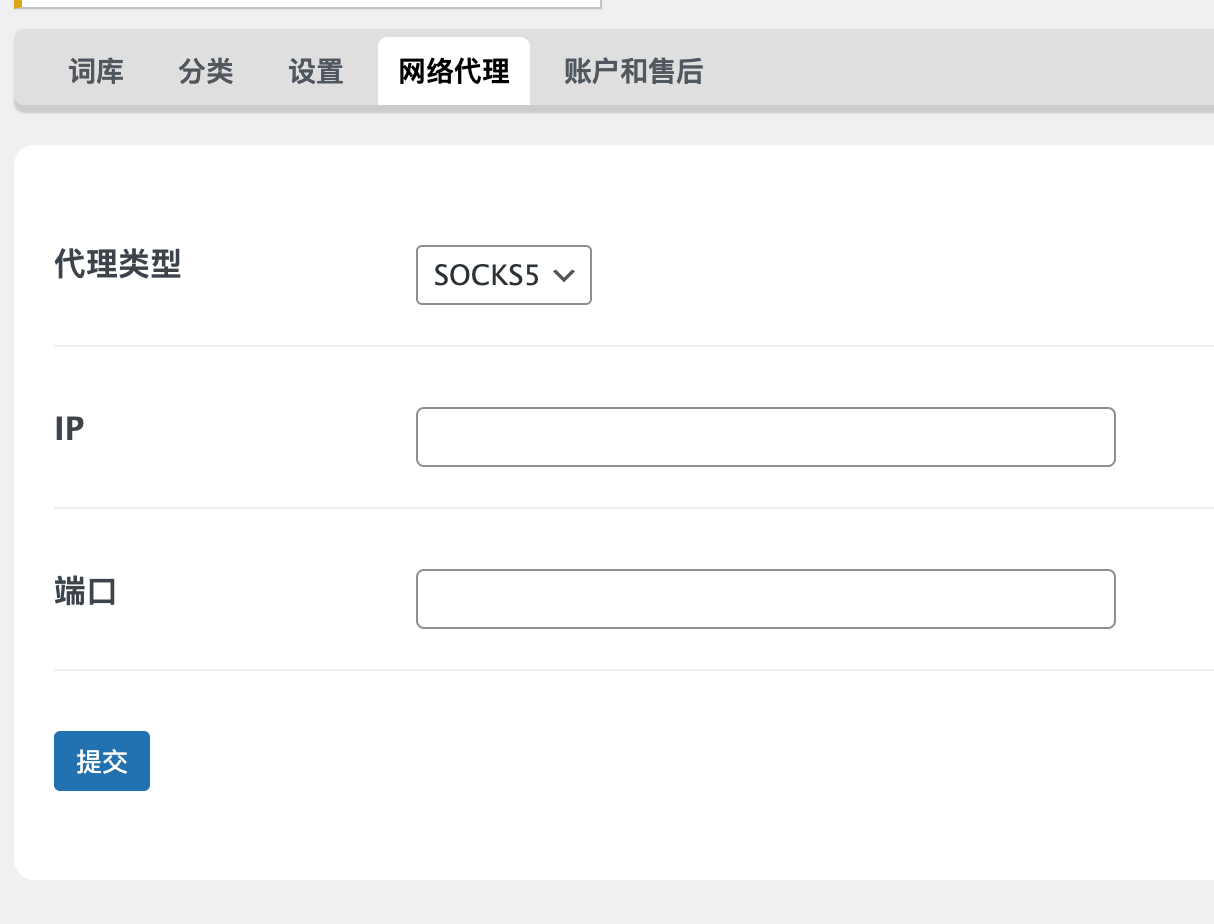The height and width of the screenshot is (924, 1214).
Task: Click into the 端口 input field
Action: pyautogui.click(x=765, y=599)
